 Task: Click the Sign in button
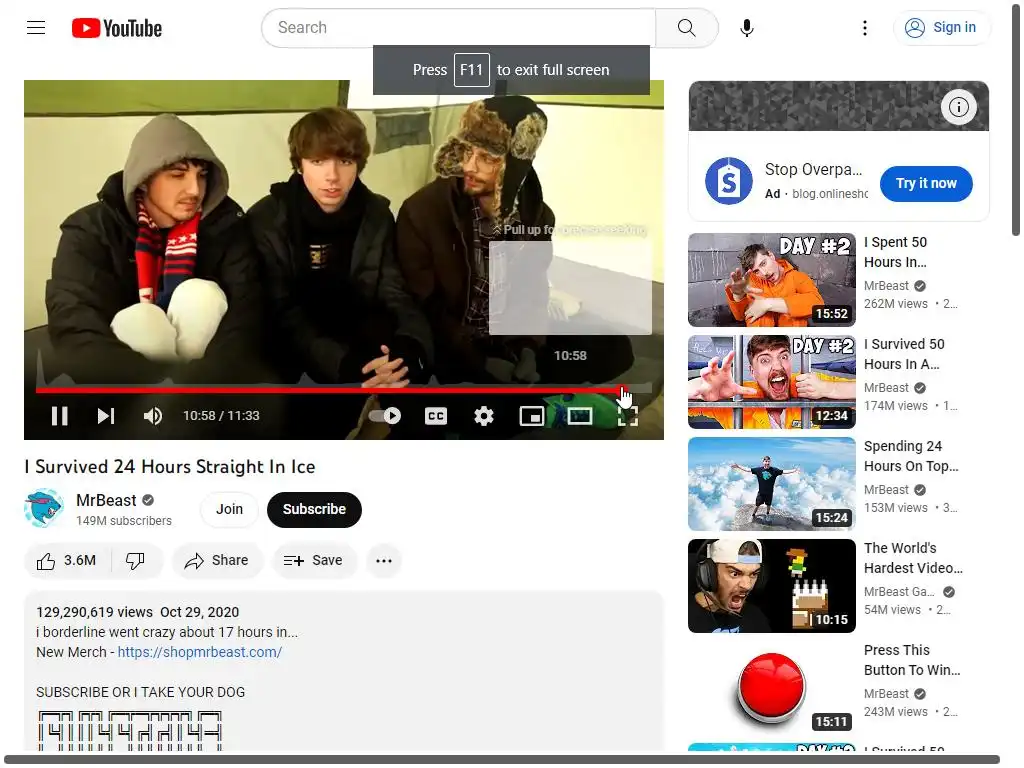(x=941, y=27)
